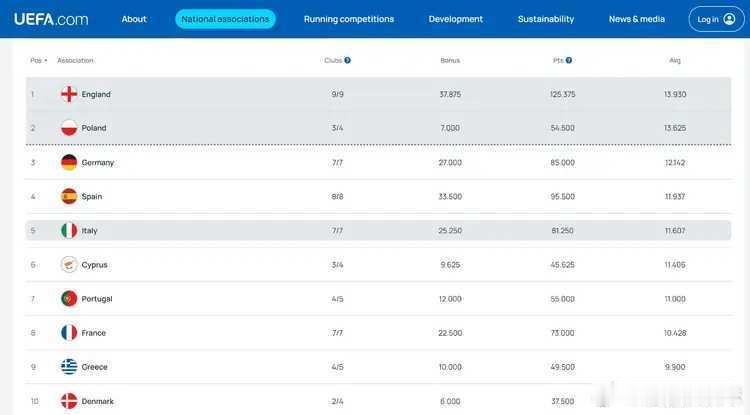Click Italy's average 11.607
The image size is (750, 415).
click(675, 230)
